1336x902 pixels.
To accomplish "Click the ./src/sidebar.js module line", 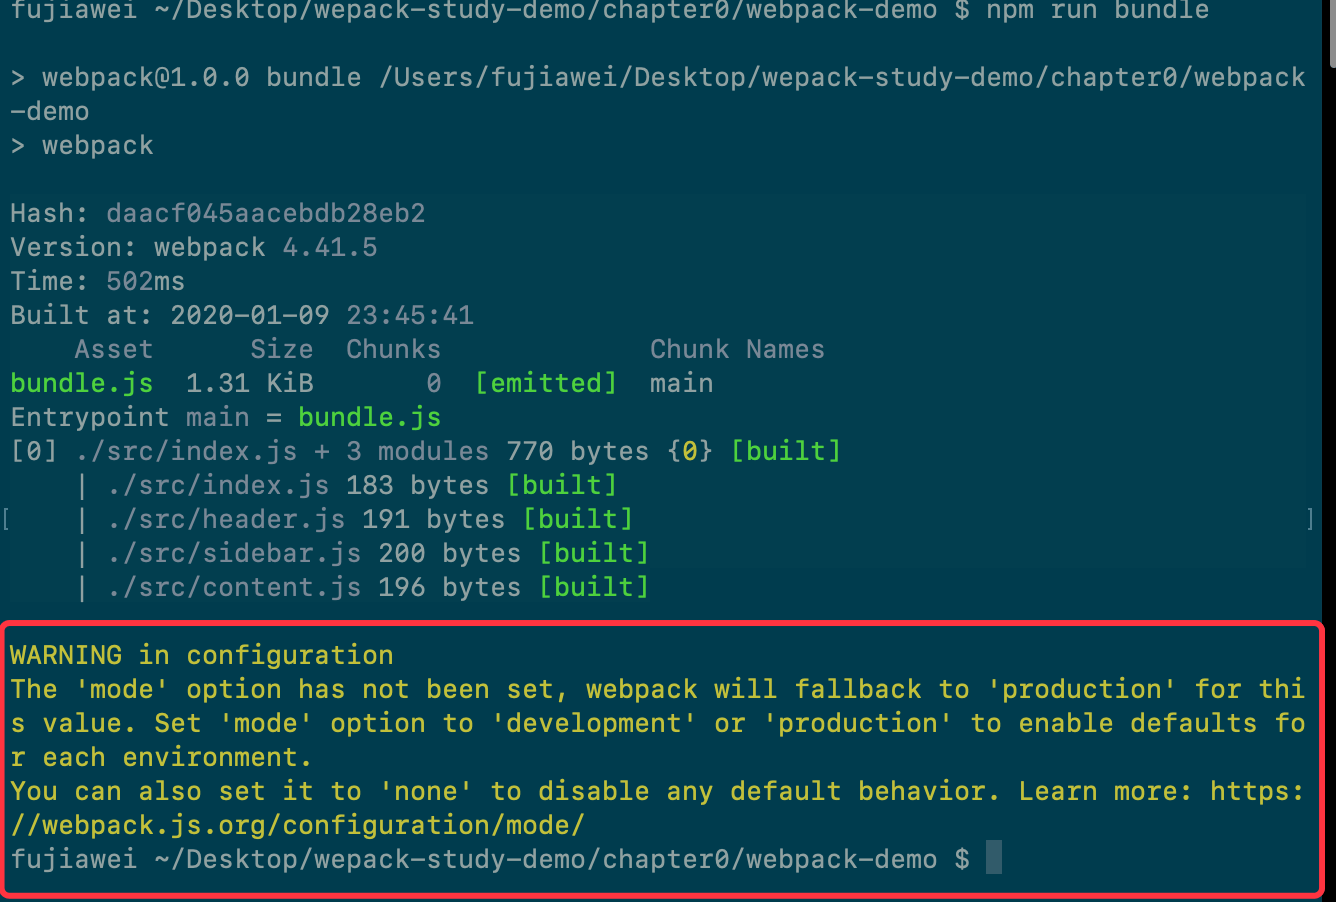I will pos(234,553).
